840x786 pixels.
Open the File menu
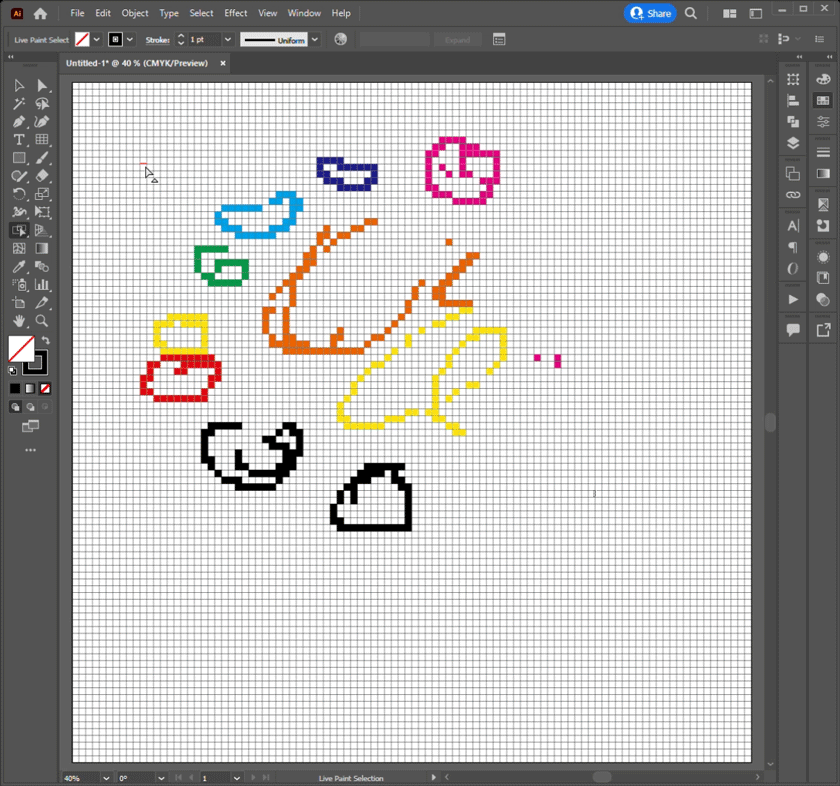coord(77,13)
